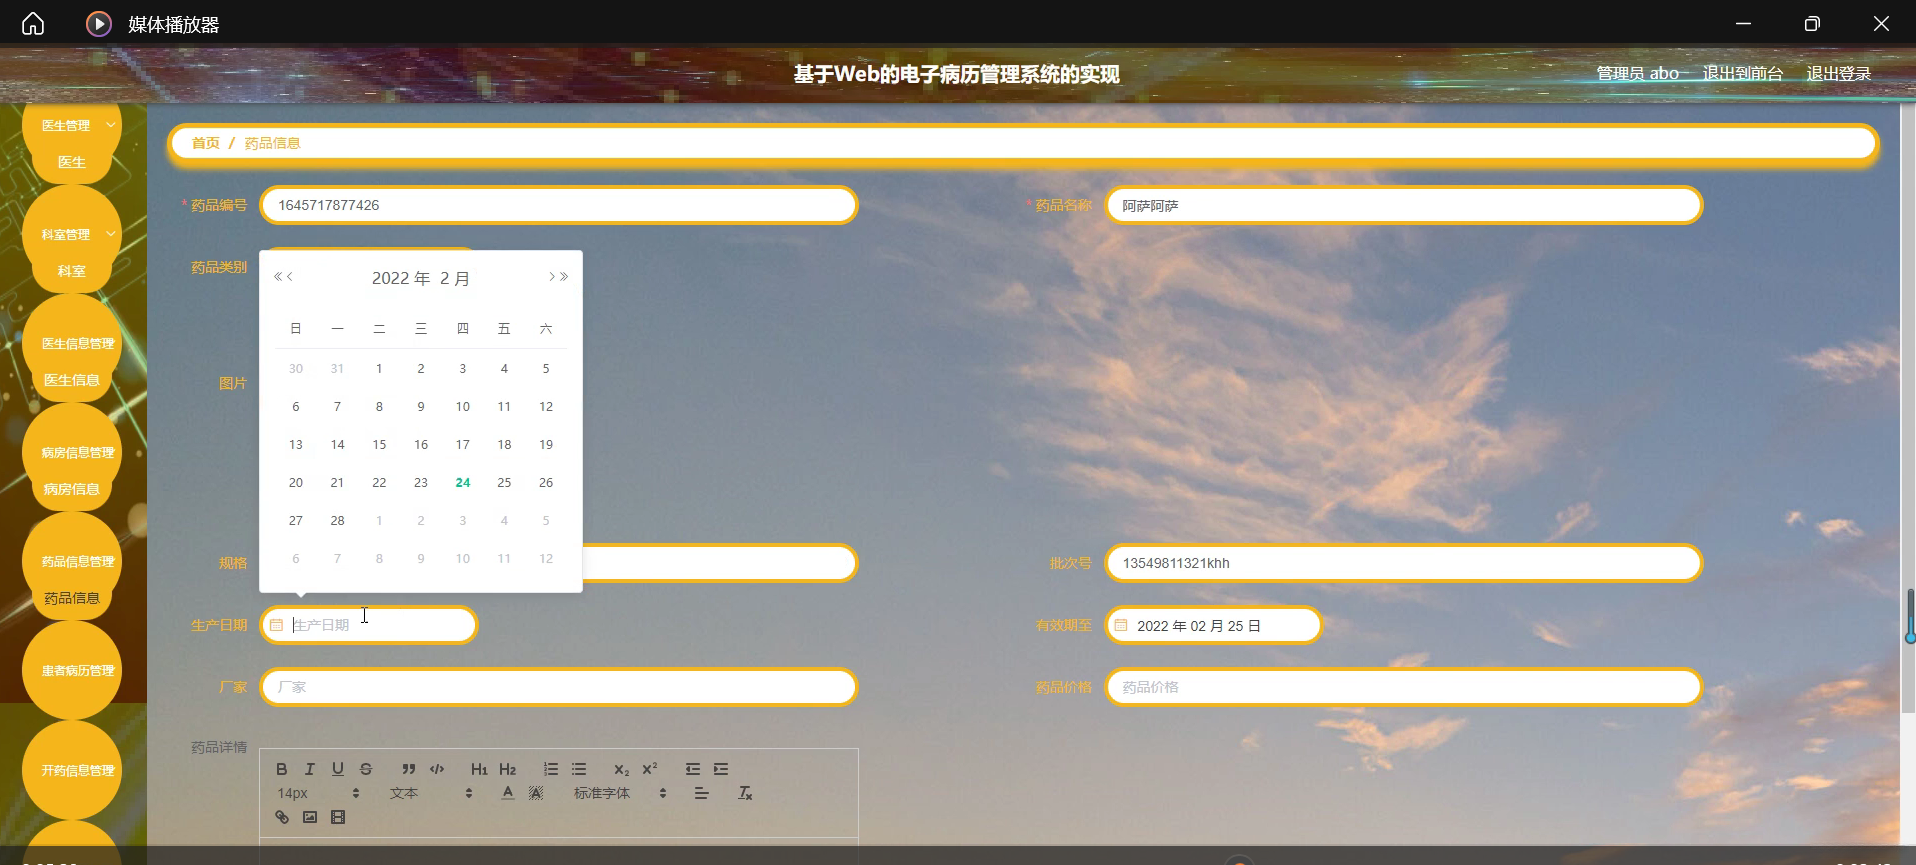Go to next year in the calendar
The width and height of the screenshot is (1916, 865).
564,277
